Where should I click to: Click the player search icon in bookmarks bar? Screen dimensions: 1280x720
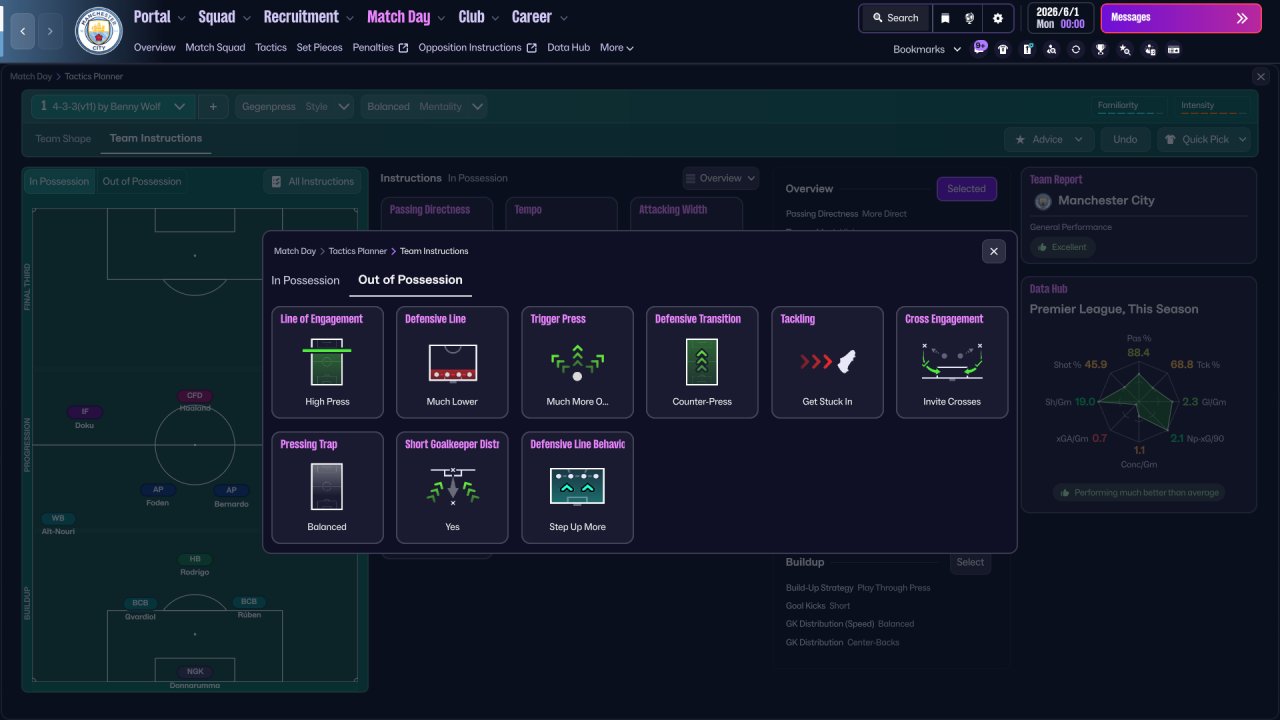click(x=1051, y=49)
